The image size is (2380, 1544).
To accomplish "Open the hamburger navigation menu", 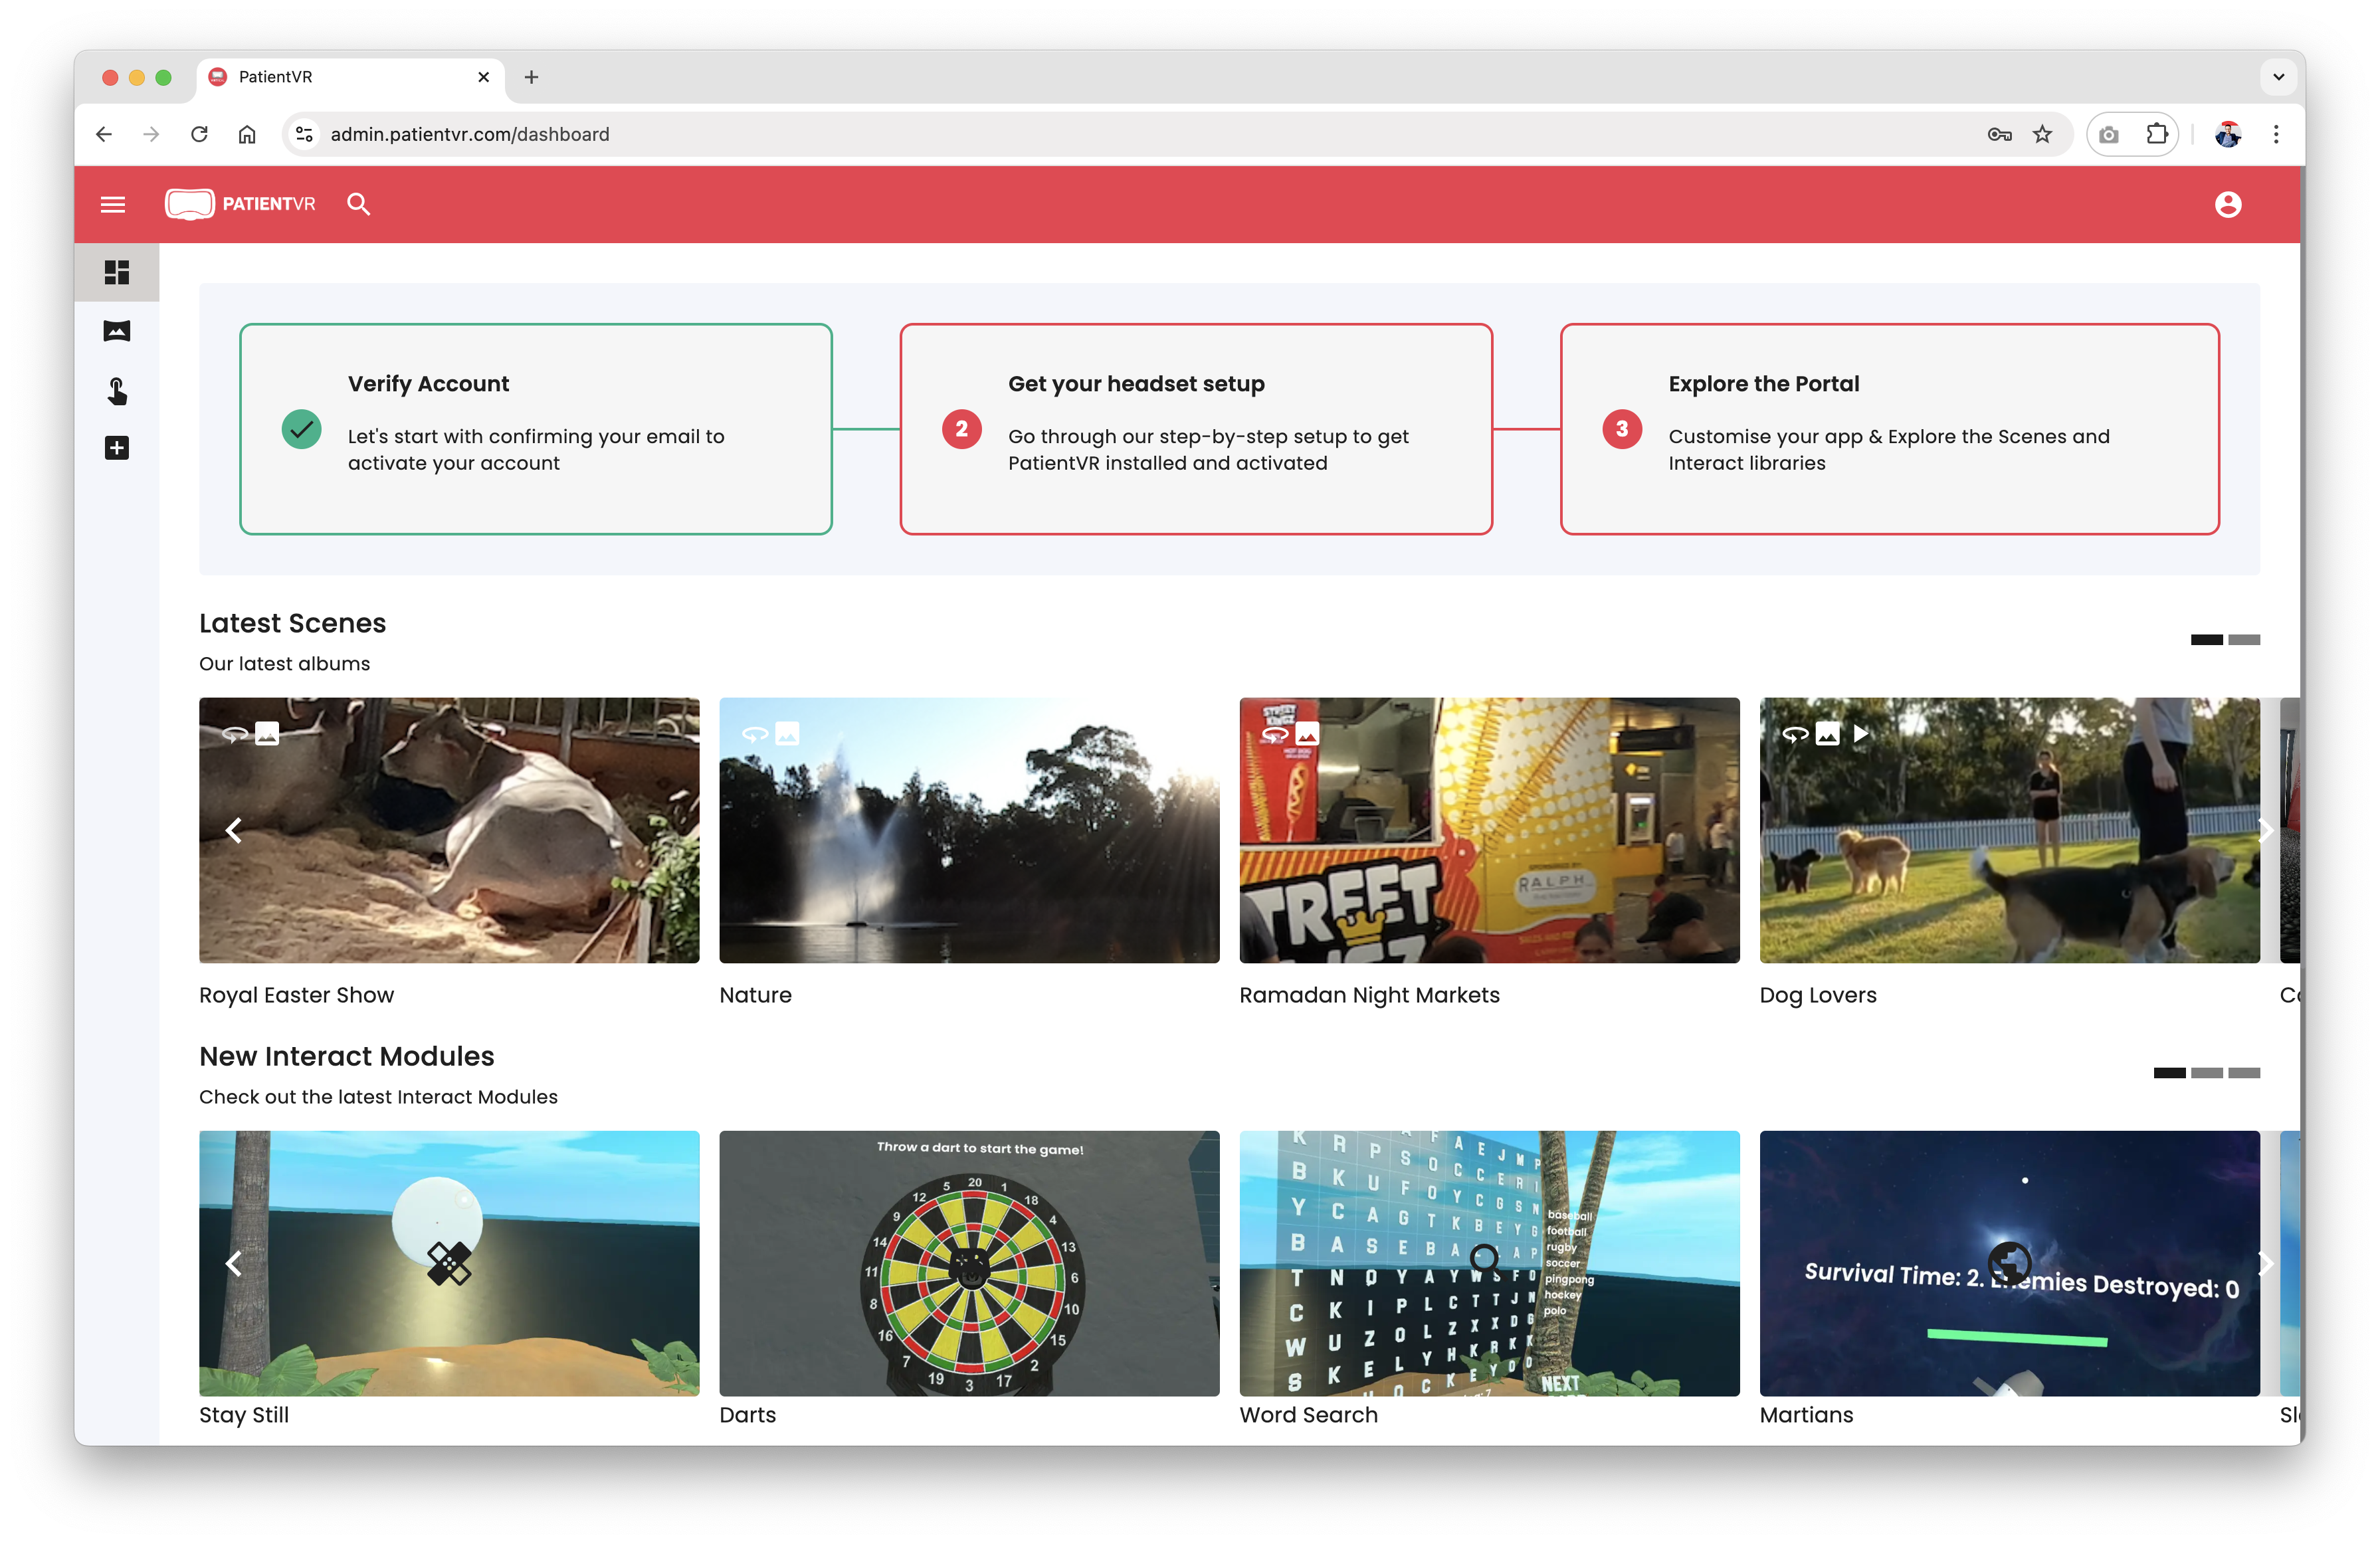I will click(113, 205).
